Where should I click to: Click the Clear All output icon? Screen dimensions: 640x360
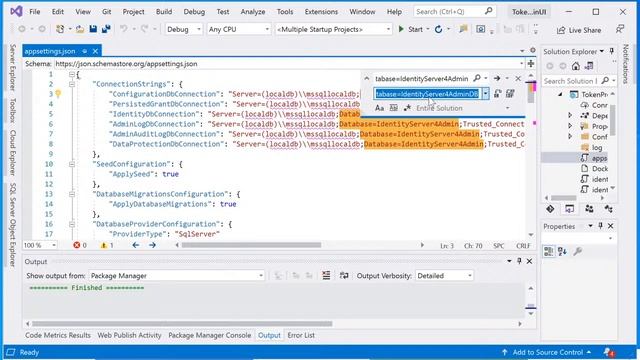[326, 276]
